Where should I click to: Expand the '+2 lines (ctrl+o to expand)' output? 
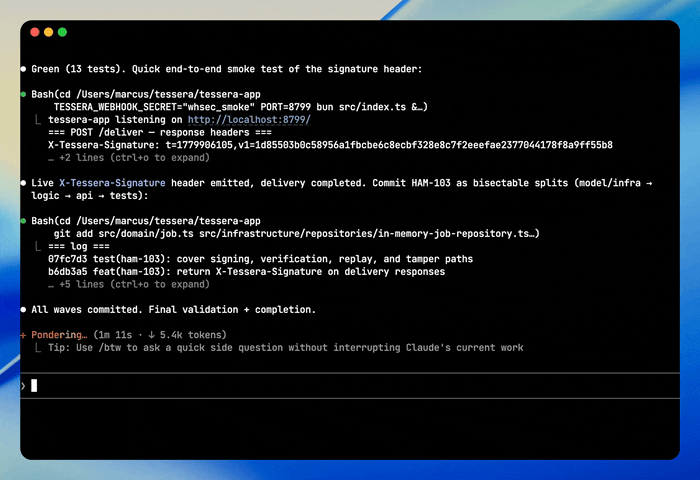129,158
